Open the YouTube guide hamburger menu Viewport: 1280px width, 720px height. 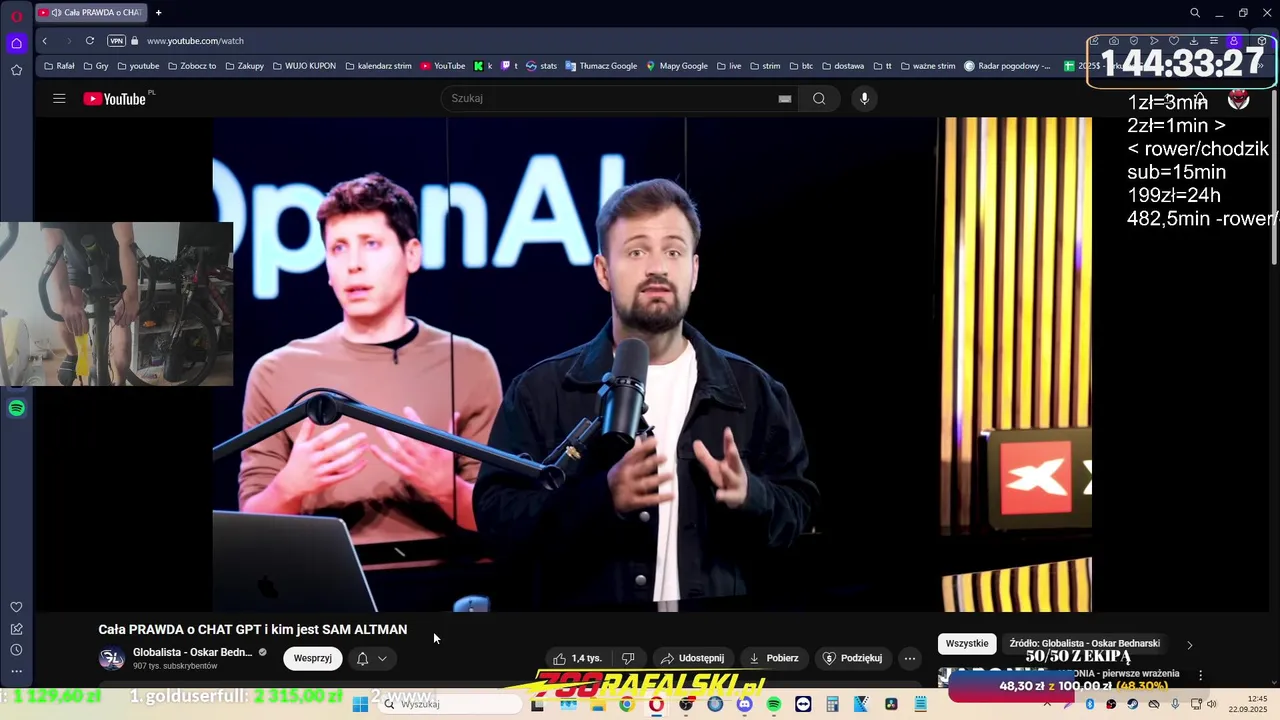point(59,98)
